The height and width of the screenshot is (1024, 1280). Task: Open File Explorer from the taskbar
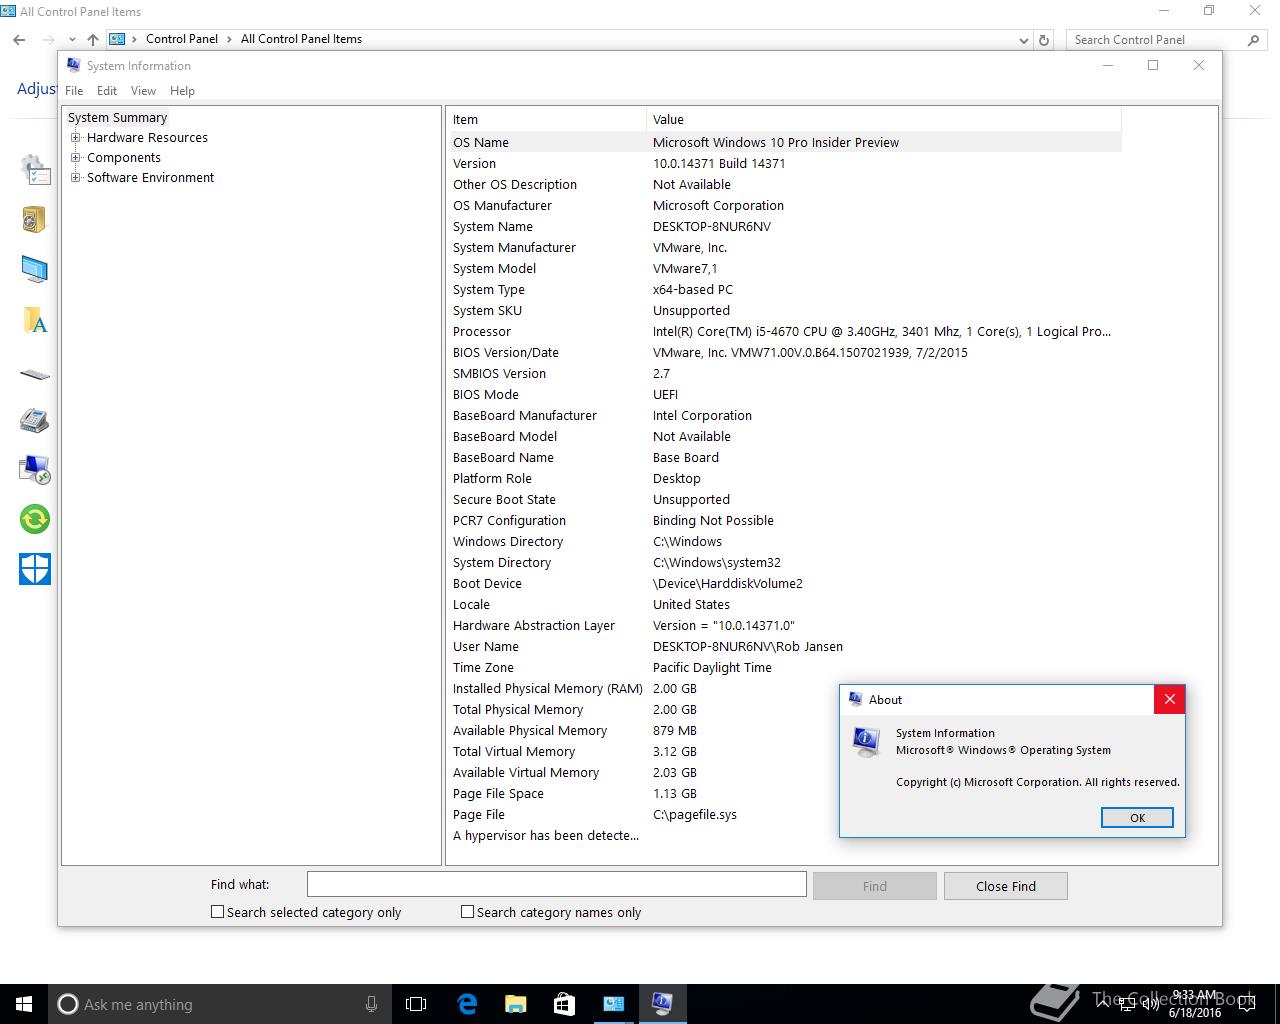coord(515,1004)
